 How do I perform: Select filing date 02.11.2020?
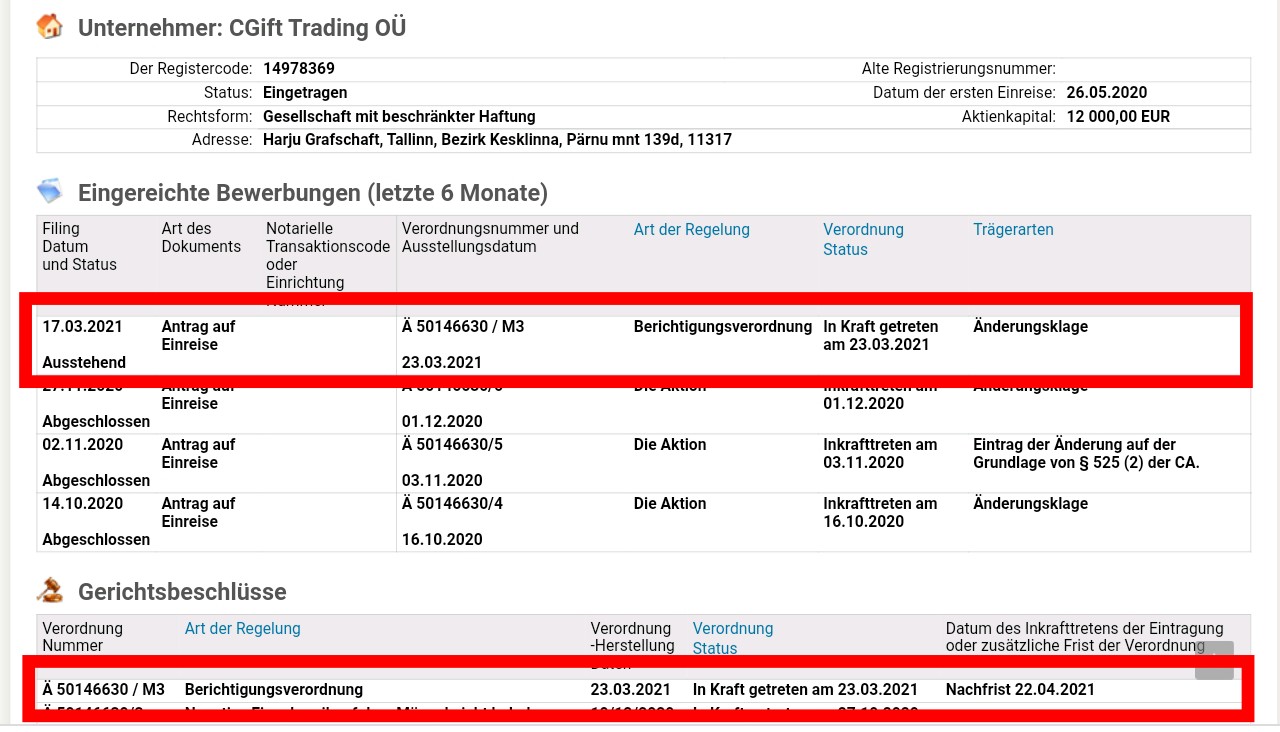pyautogui.click(x=83, y=444)
